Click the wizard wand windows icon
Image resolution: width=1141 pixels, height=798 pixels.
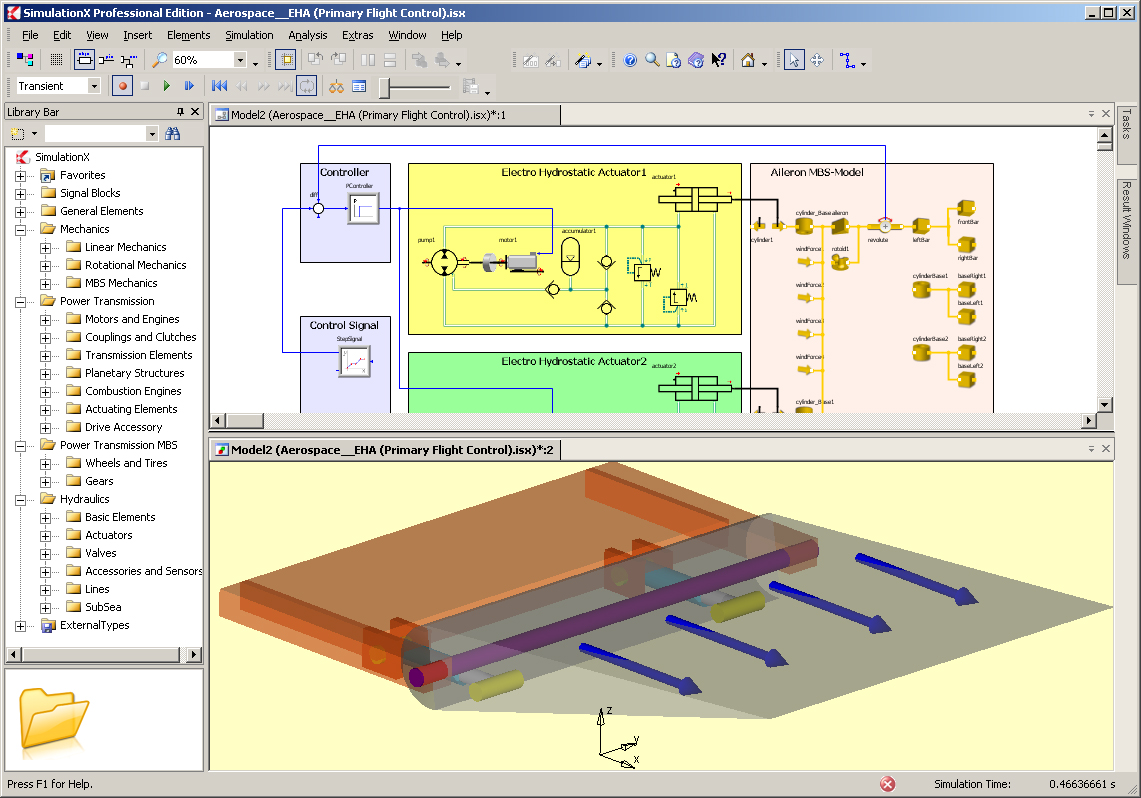point(583,60)
